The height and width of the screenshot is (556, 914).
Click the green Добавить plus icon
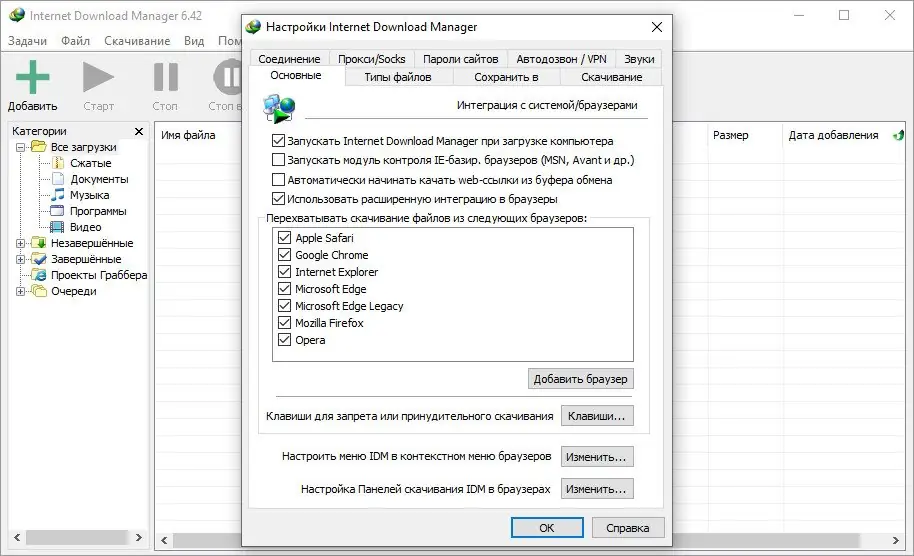click(x=32, y=77)
